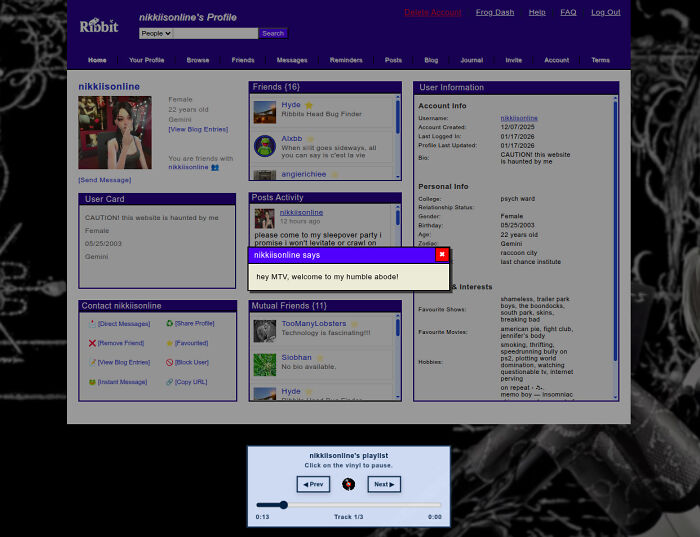Click nikkiisonline link in Posts Activity
The image size is (700, 537).
tap(301, 212)
